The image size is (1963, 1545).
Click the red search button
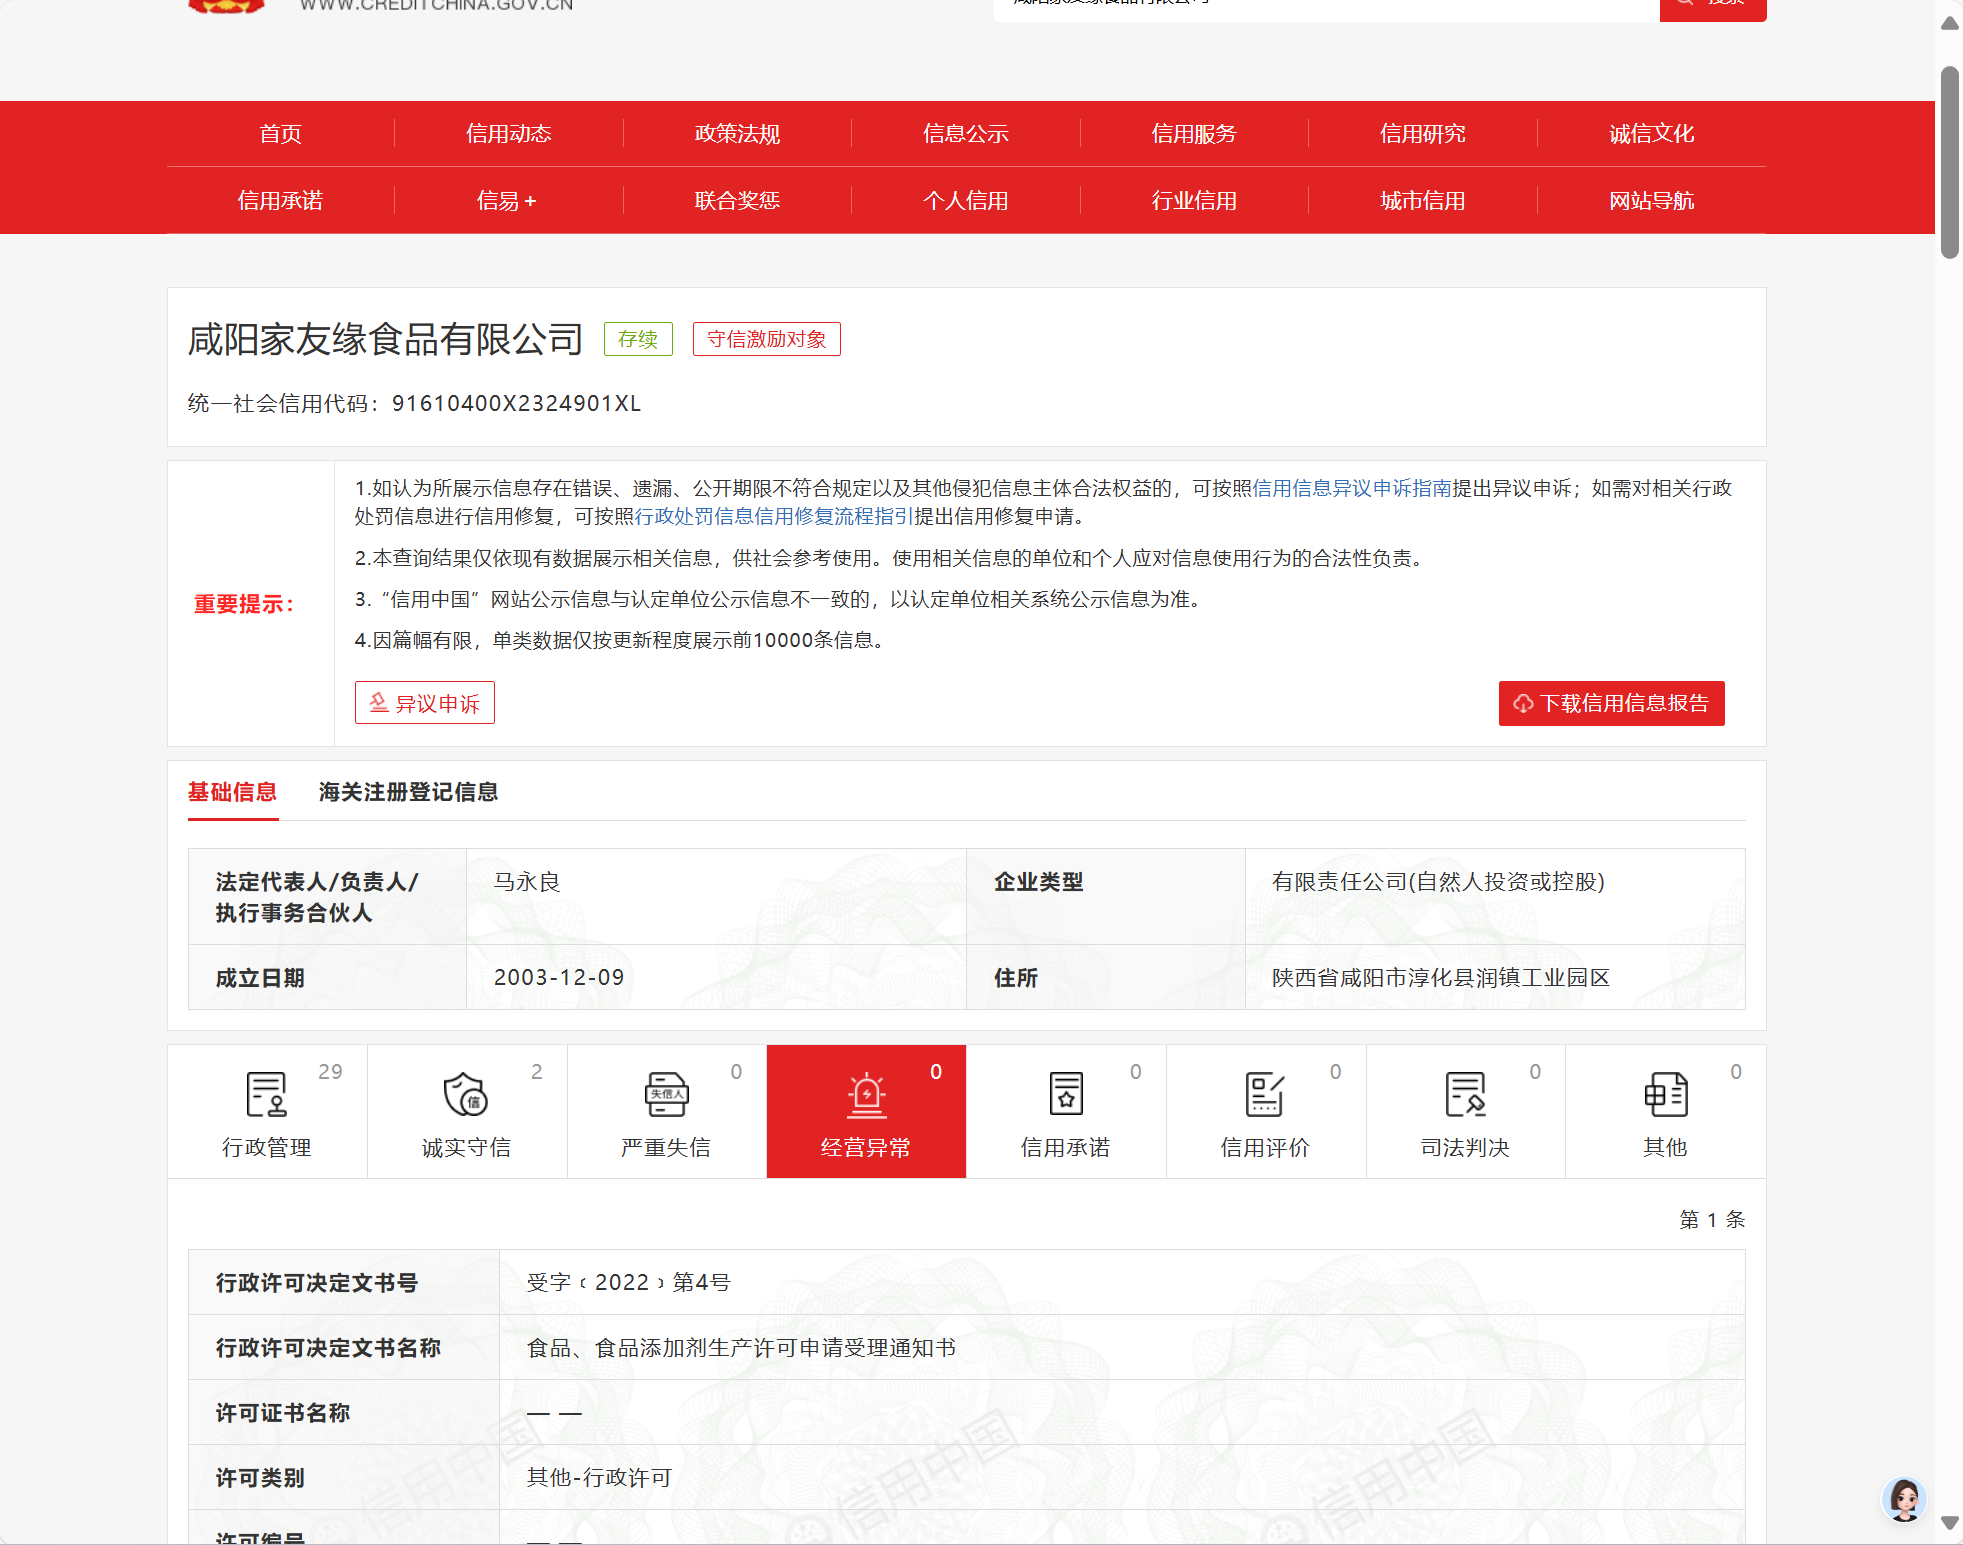[1713, 8]
